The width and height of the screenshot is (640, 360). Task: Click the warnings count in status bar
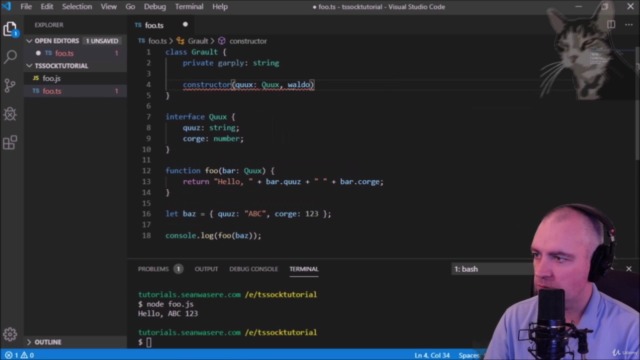click(x=27, y=355)
